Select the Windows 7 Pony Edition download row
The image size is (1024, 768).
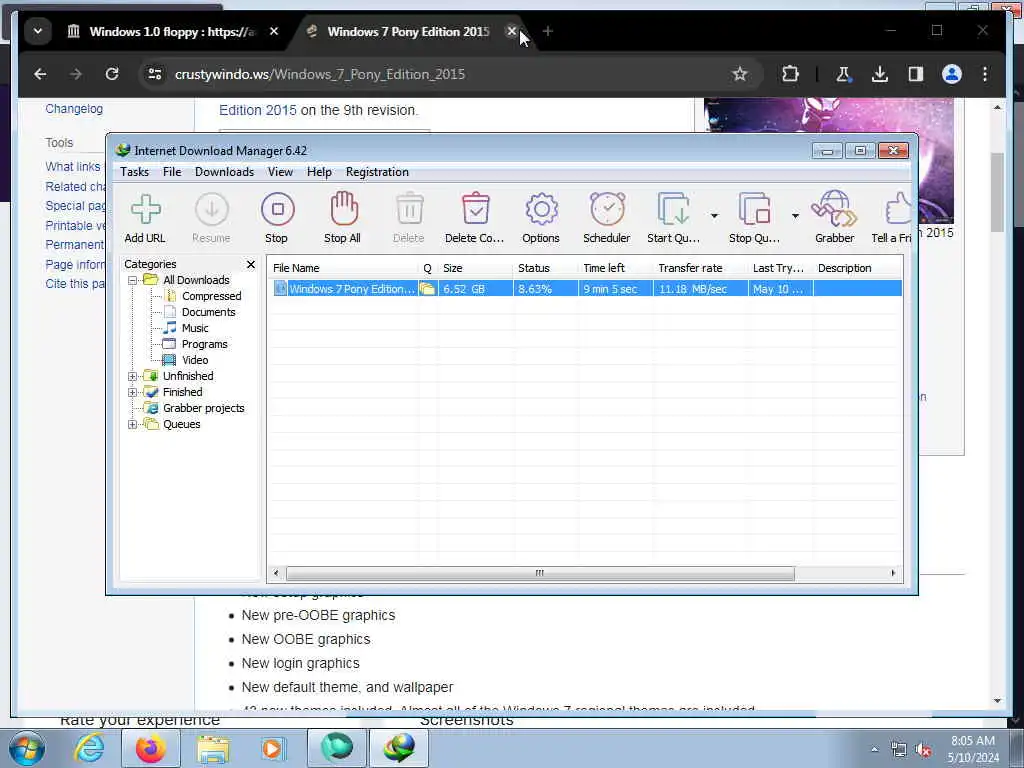pyautogui.click(x=586, y=289)
